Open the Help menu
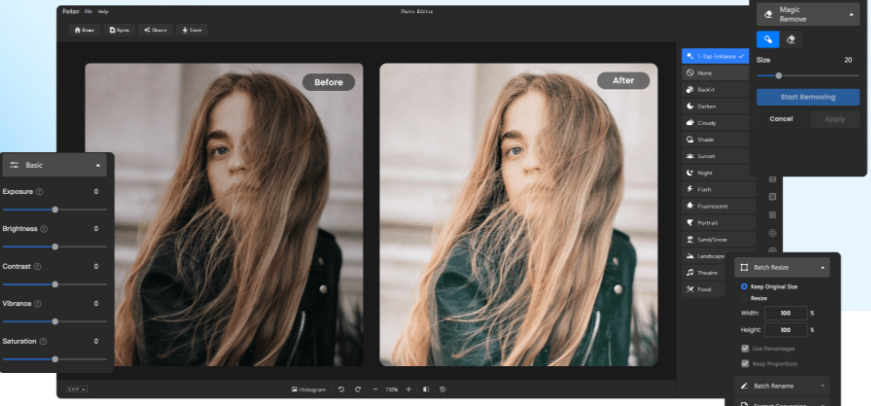Image resolution: width=871 pixels, height=406 pixels. [x=103, y=11]
